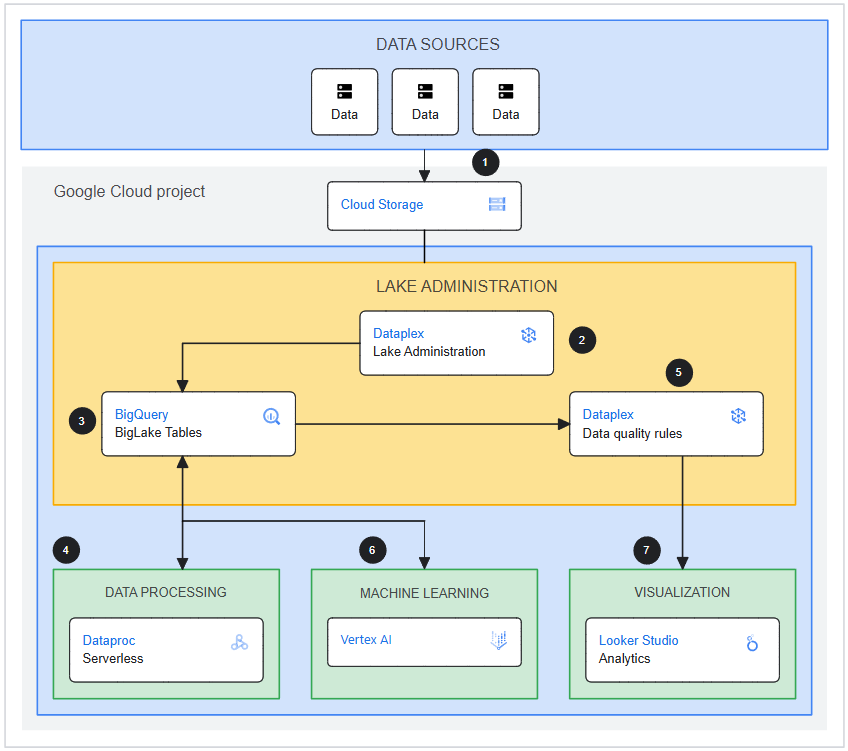Image resolution: width=848 pixels, height=751 pixels.
Task: Click the leftmost Data source server icon
Action: click(x=345, y=92)
